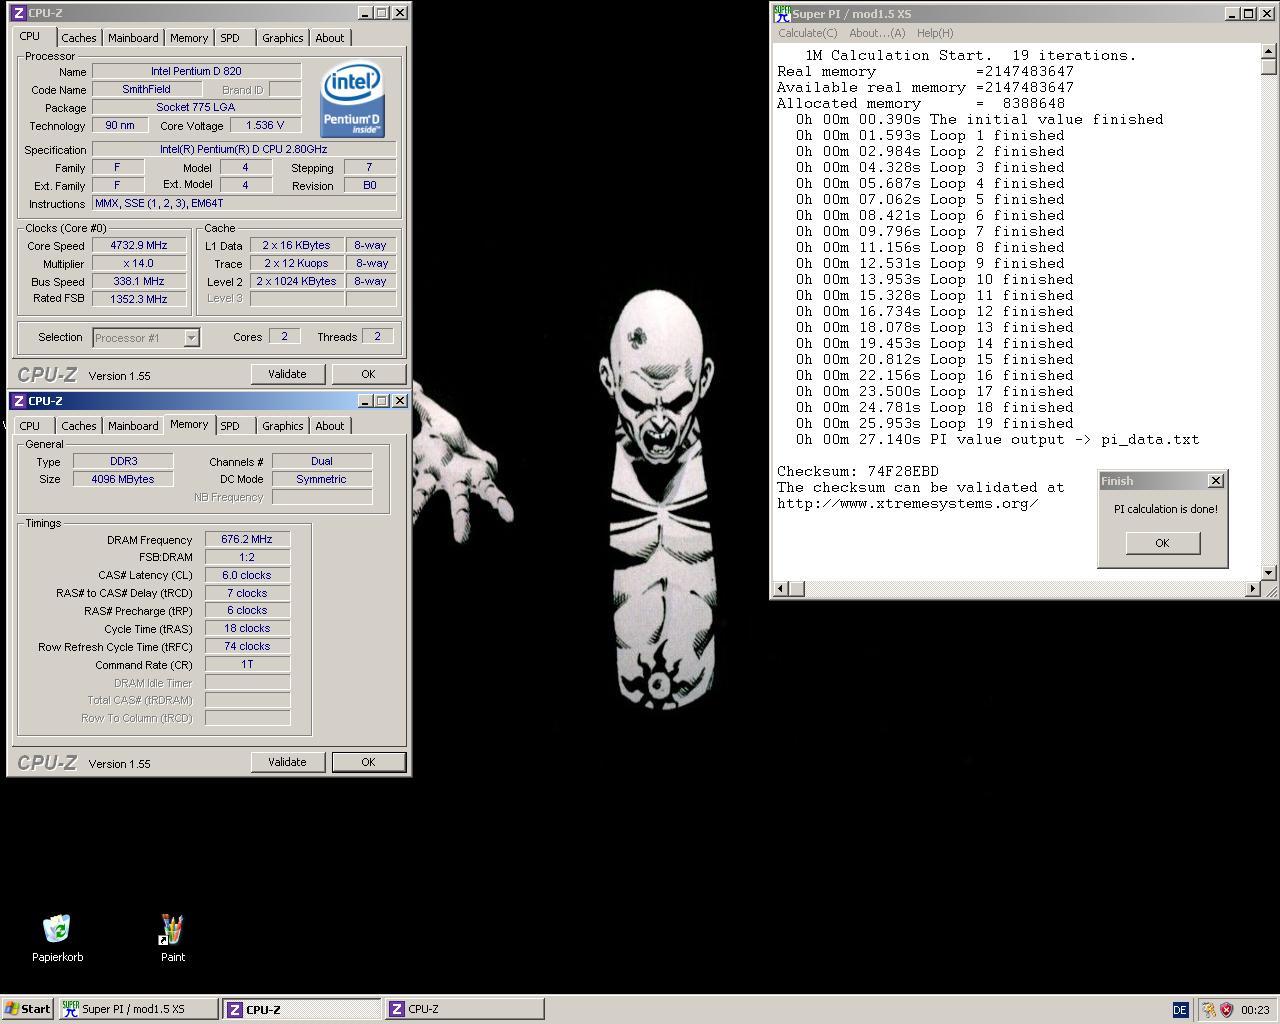Image resolution: width=1280 pixels, height=1024 pixels.
Task: Click the xtremesystems.org URL text
Action: pyautogui.click(x=907, y=503)
